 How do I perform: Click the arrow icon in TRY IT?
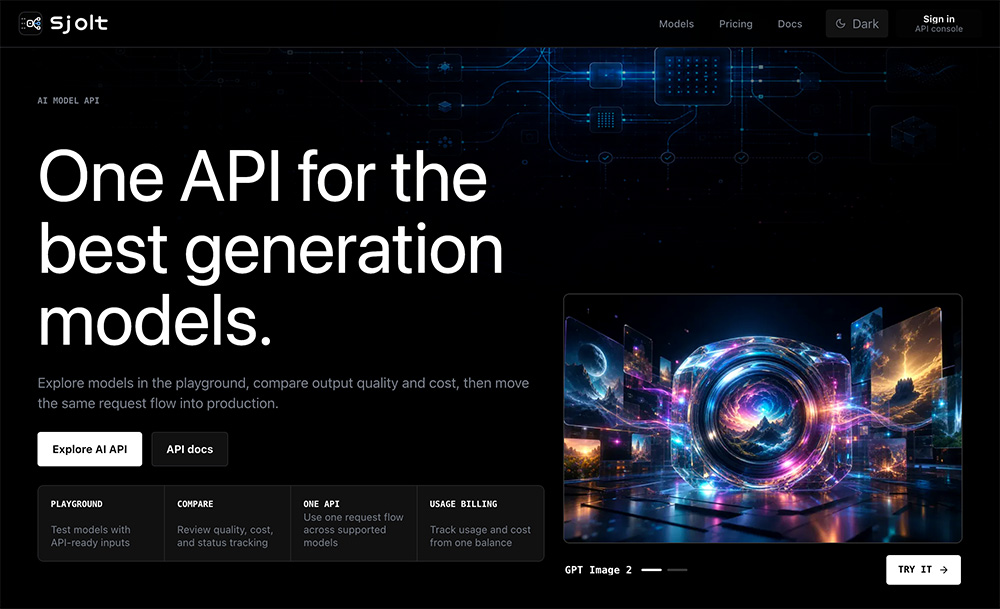coord(944,569)
